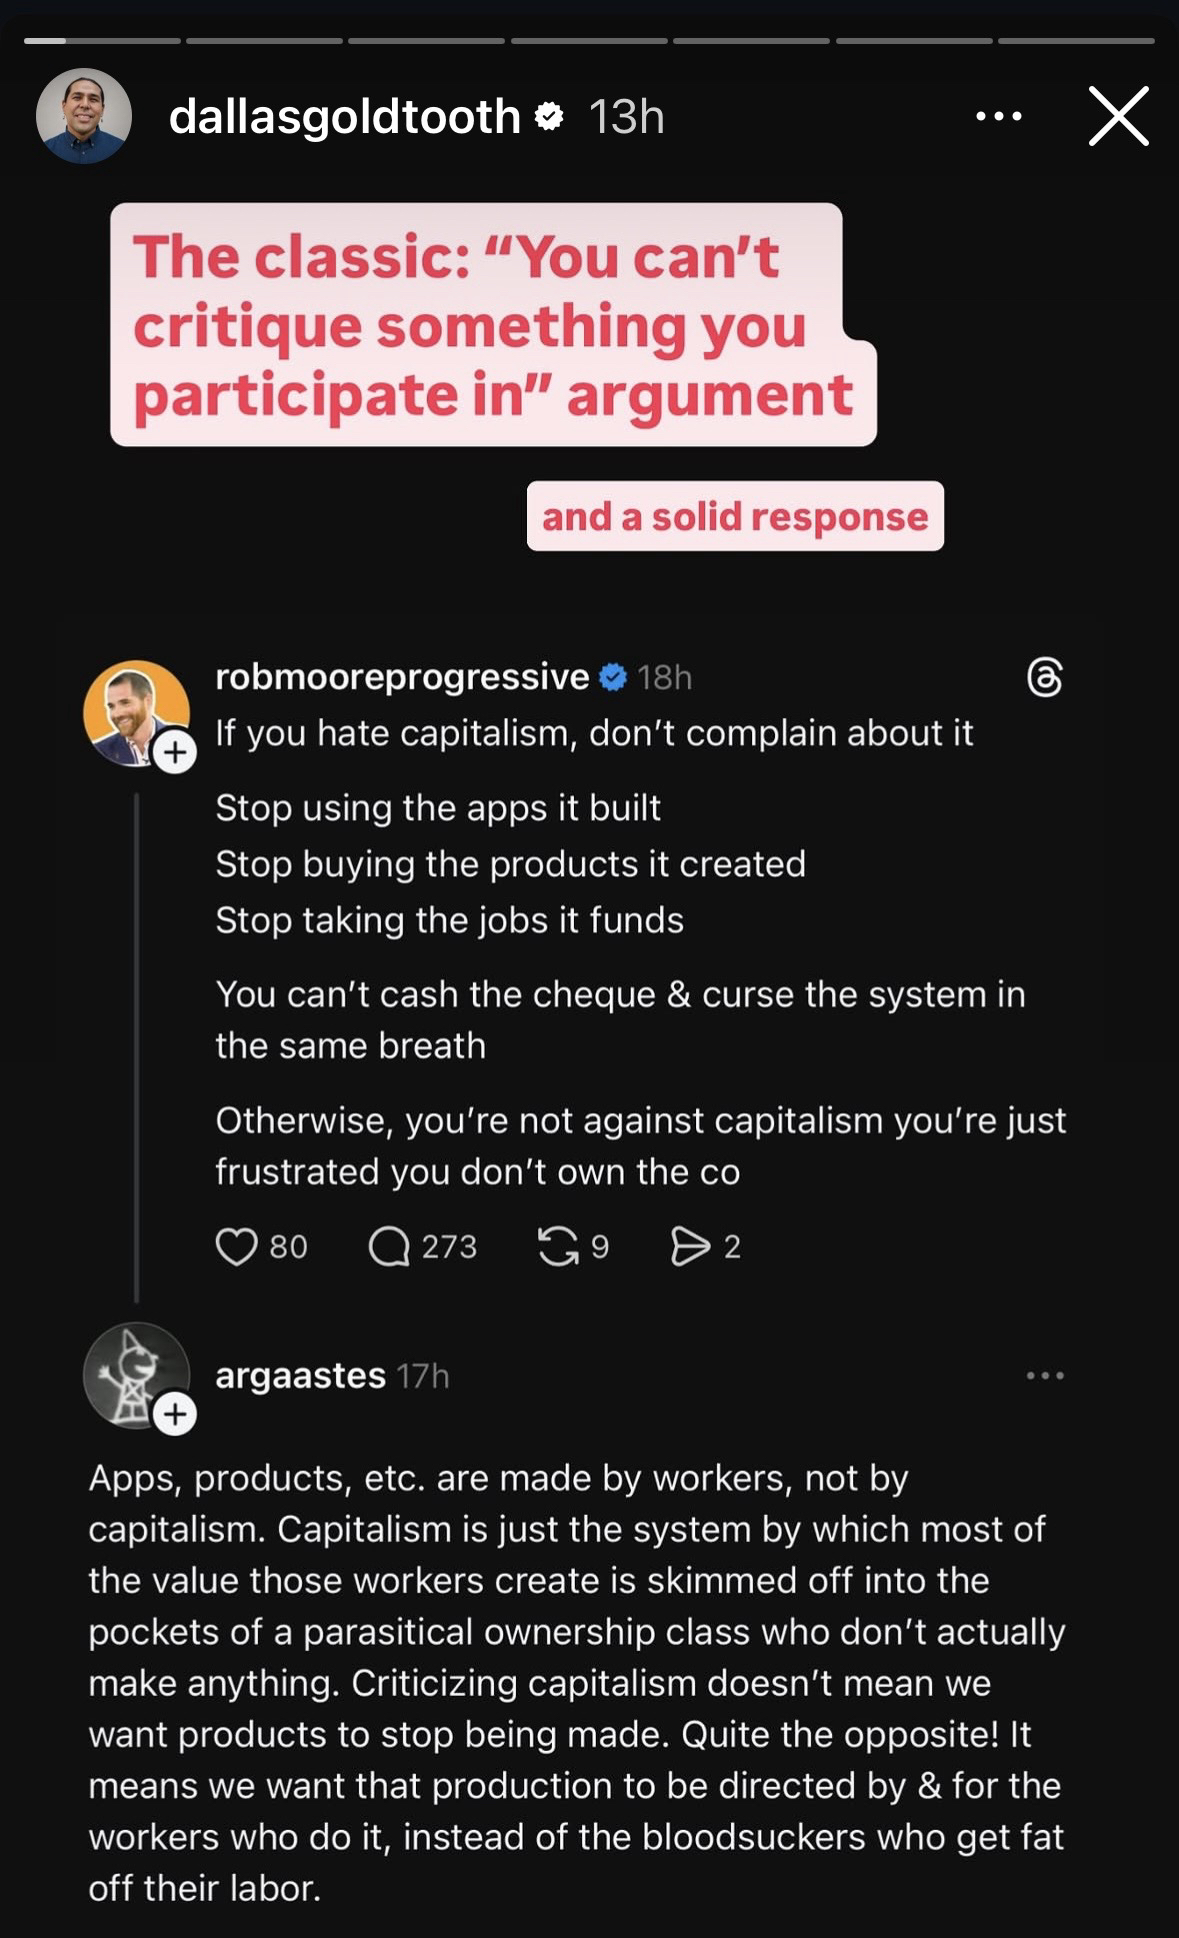Tap the "and a solid response" sticker
The width and height of the screenshot is (1179, 1938).
(x=735, y=516)
